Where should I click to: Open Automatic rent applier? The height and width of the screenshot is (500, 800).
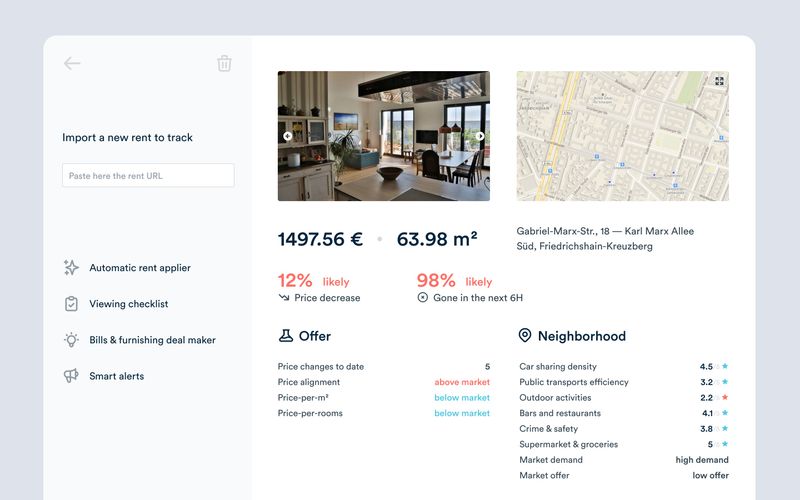[x=140, y=268]
